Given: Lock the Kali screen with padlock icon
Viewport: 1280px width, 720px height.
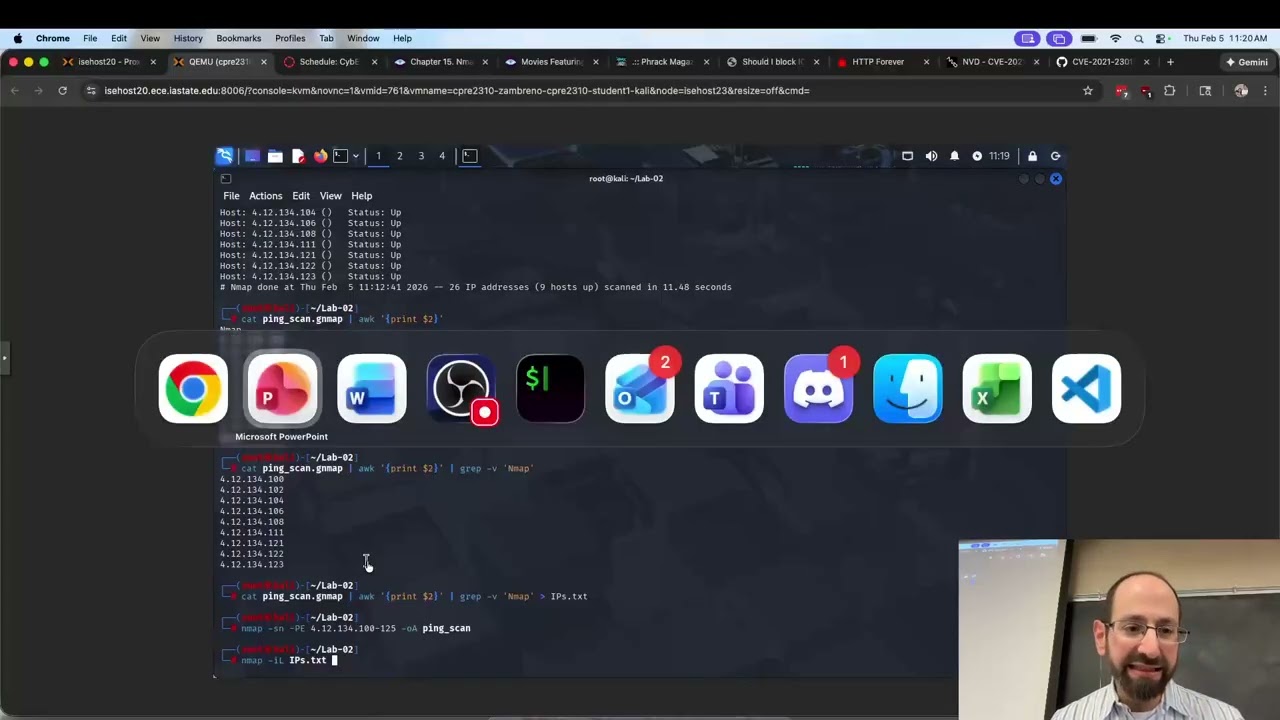Looking at the screenshot, I should 1032,156.
